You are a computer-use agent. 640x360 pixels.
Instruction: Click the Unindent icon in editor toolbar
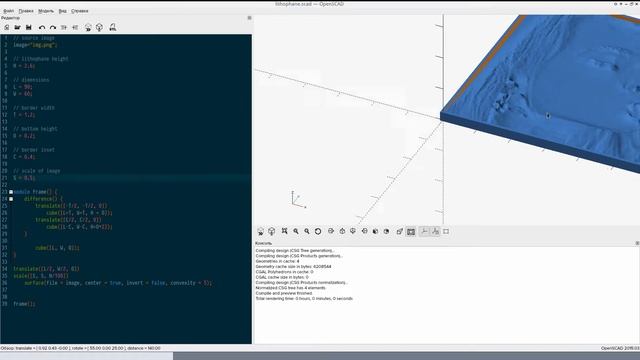click(x=64, y=27)
